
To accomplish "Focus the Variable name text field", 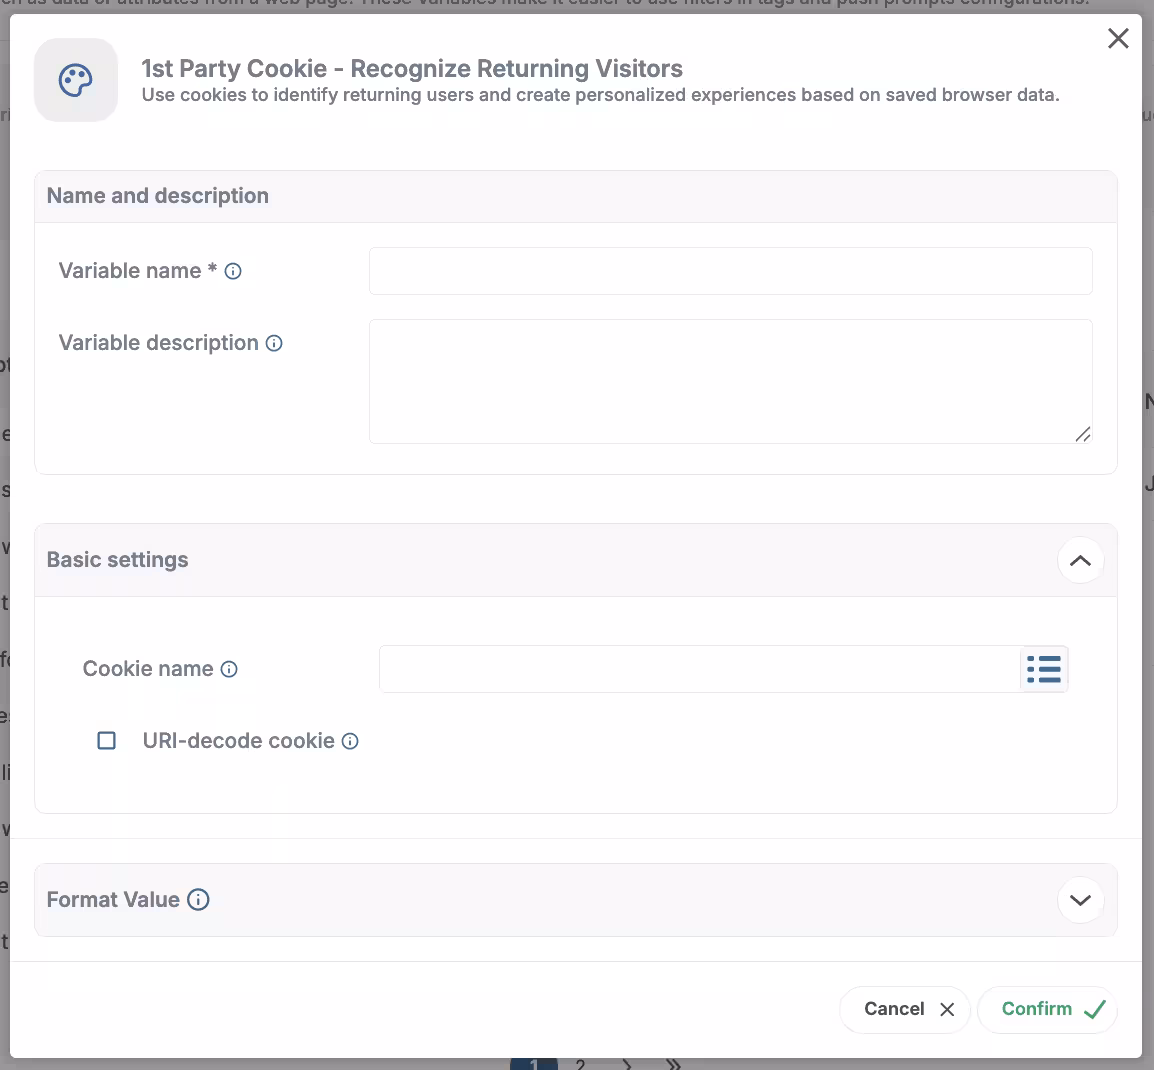I will point(730,271).
